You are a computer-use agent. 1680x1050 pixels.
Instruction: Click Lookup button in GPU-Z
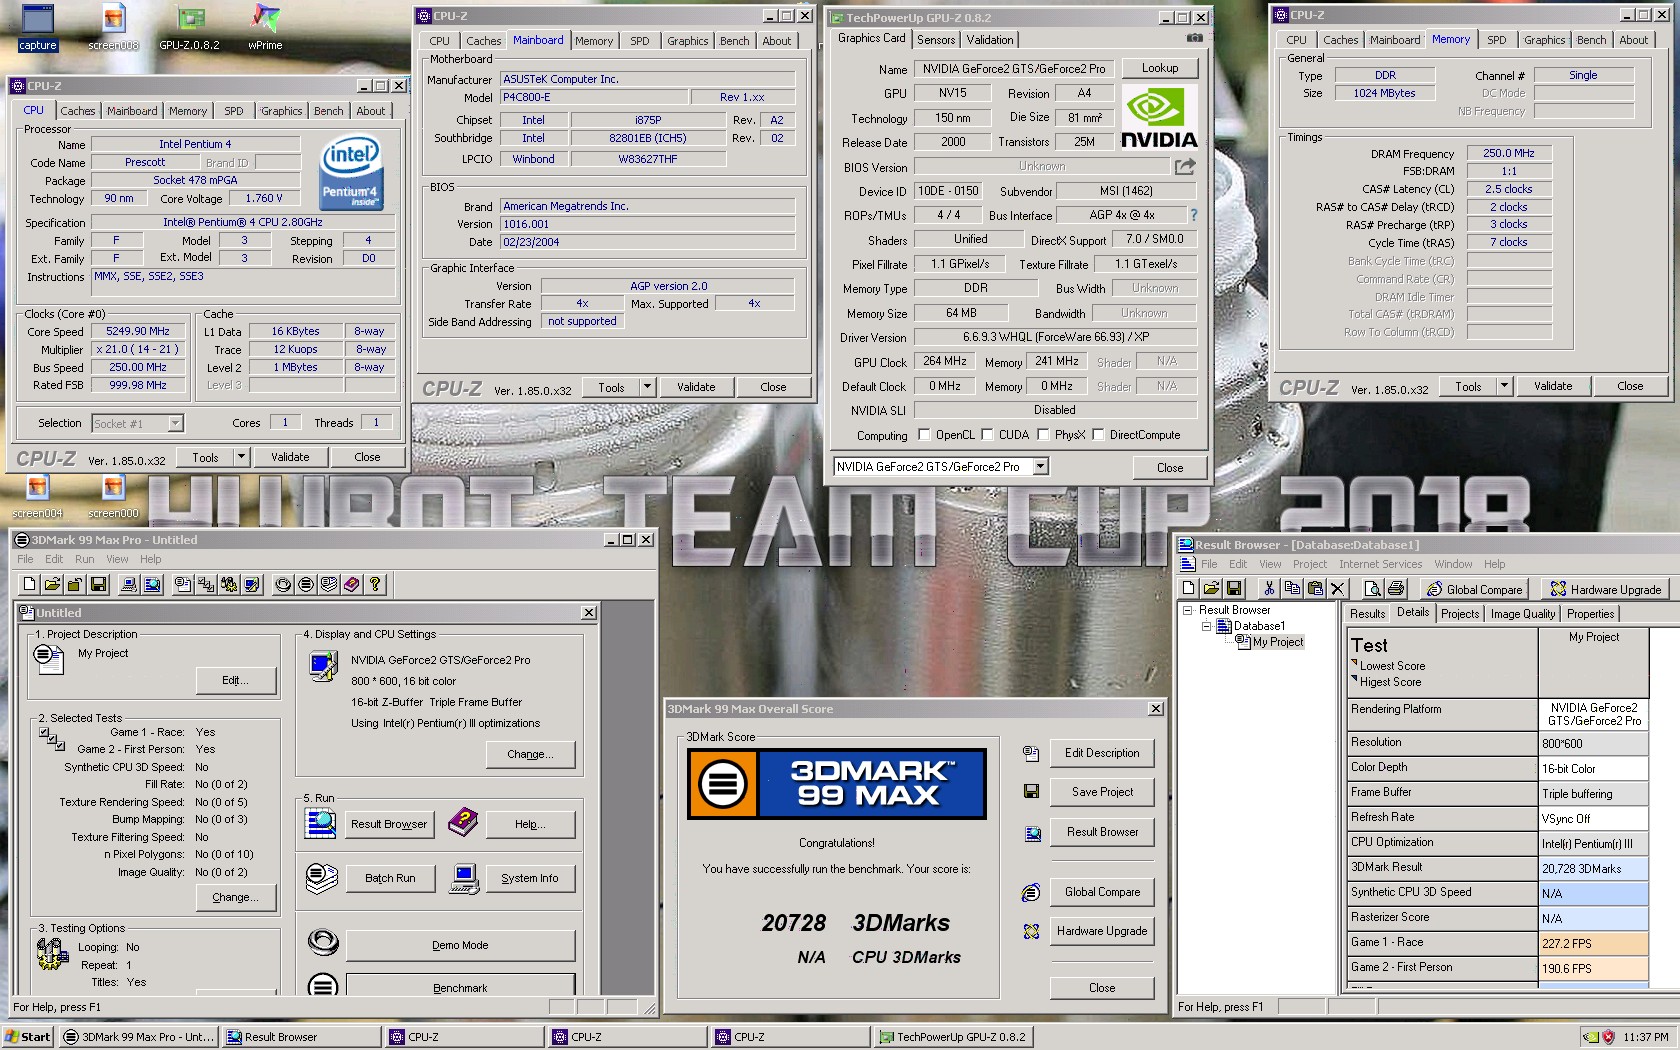(x=1160, y=68)
